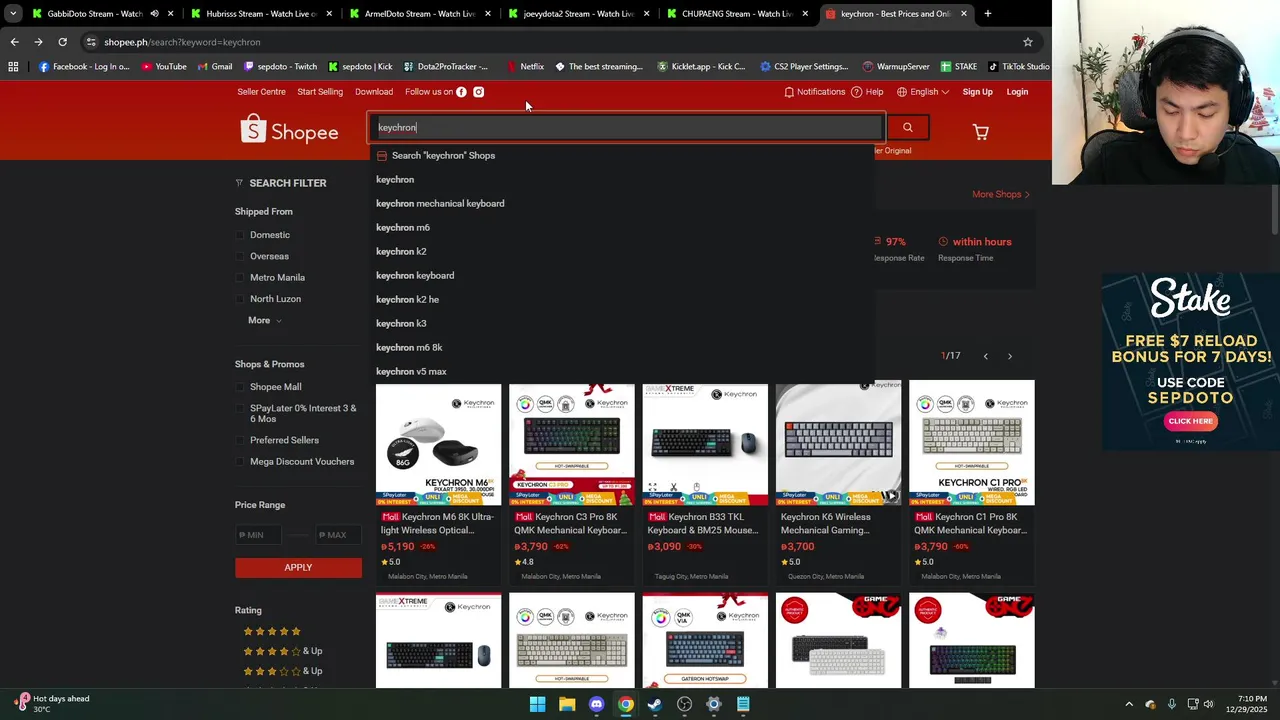The height and width of the screenshot is (720, 1280).
Task: Open the Gmail bookmark
Action: (x=215, y=67)
